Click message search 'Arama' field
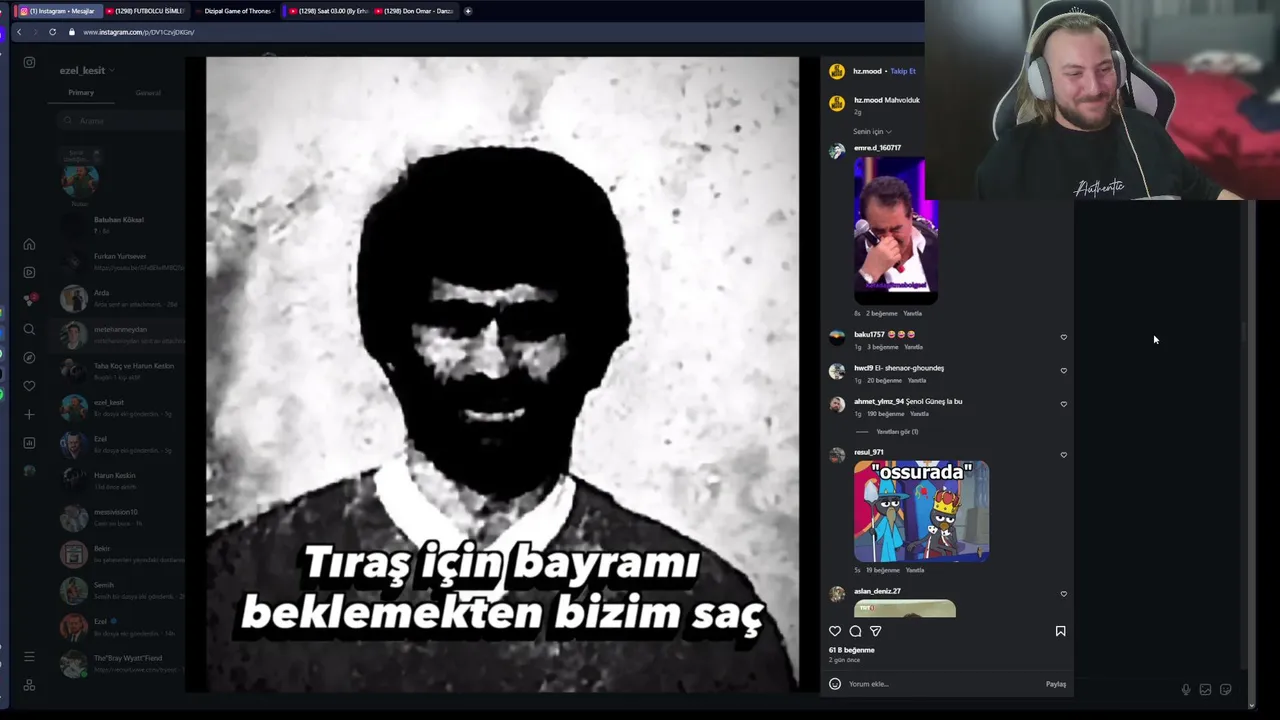1280x720 pixels. 120,121
